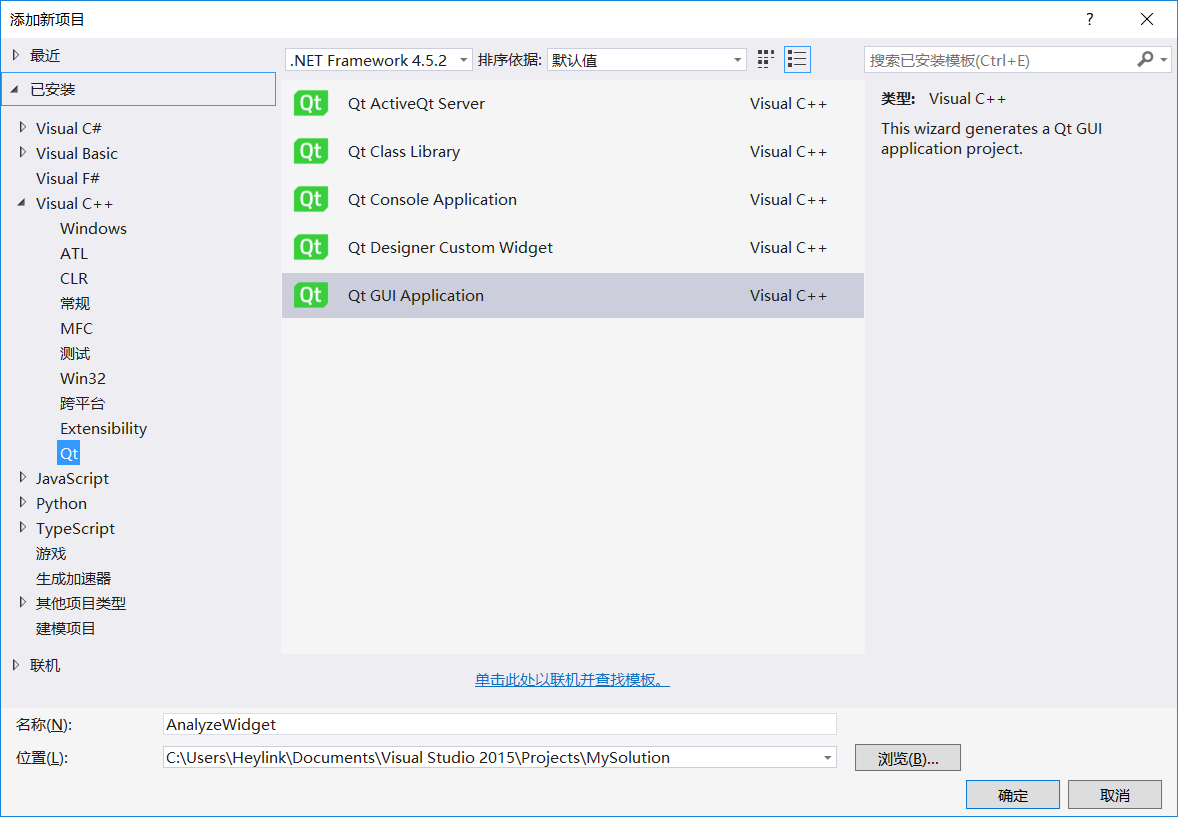This screenshot has width=1178, height=817.
Task: Select ATL under Visual C++
Action: click(x=74, y=253)
